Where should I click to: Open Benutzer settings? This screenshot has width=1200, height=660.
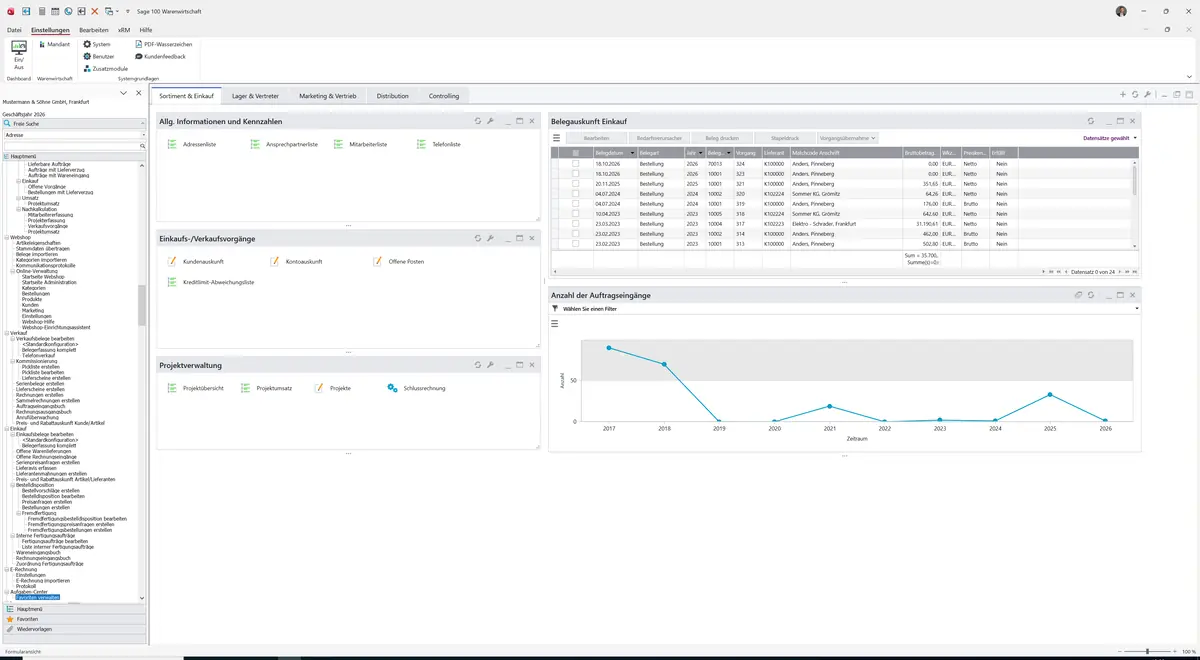pyautogui.click(x=99, y=57)
